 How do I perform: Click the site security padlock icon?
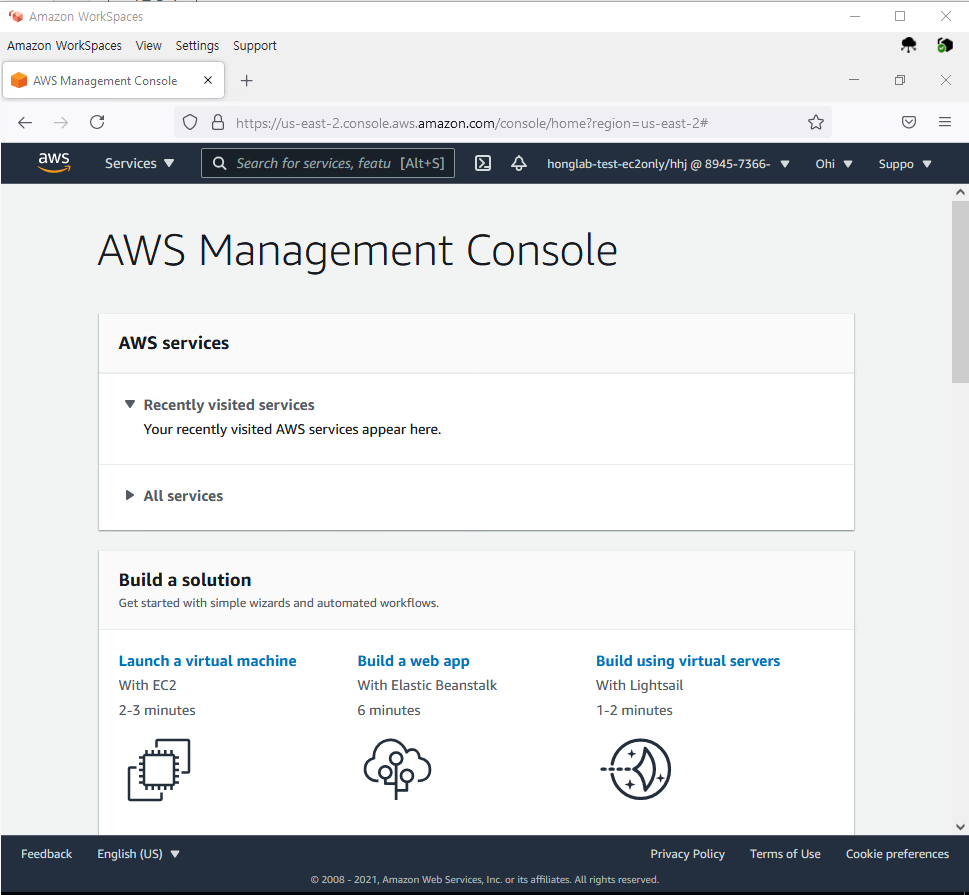(218, 122)
